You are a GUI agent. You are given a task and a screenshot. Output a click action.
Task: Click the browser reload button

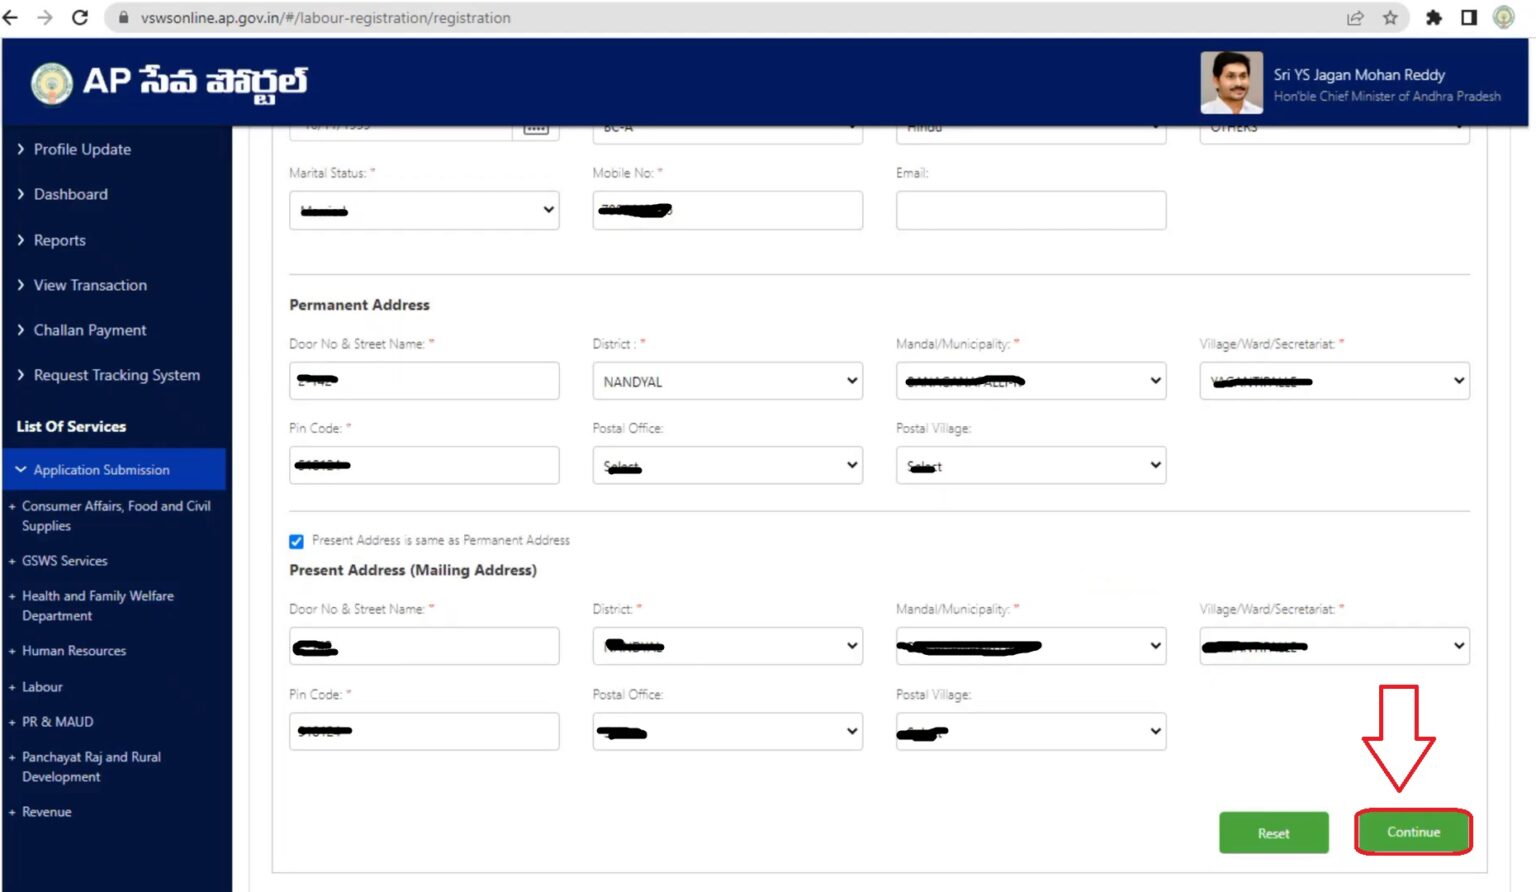click(79, 17)
